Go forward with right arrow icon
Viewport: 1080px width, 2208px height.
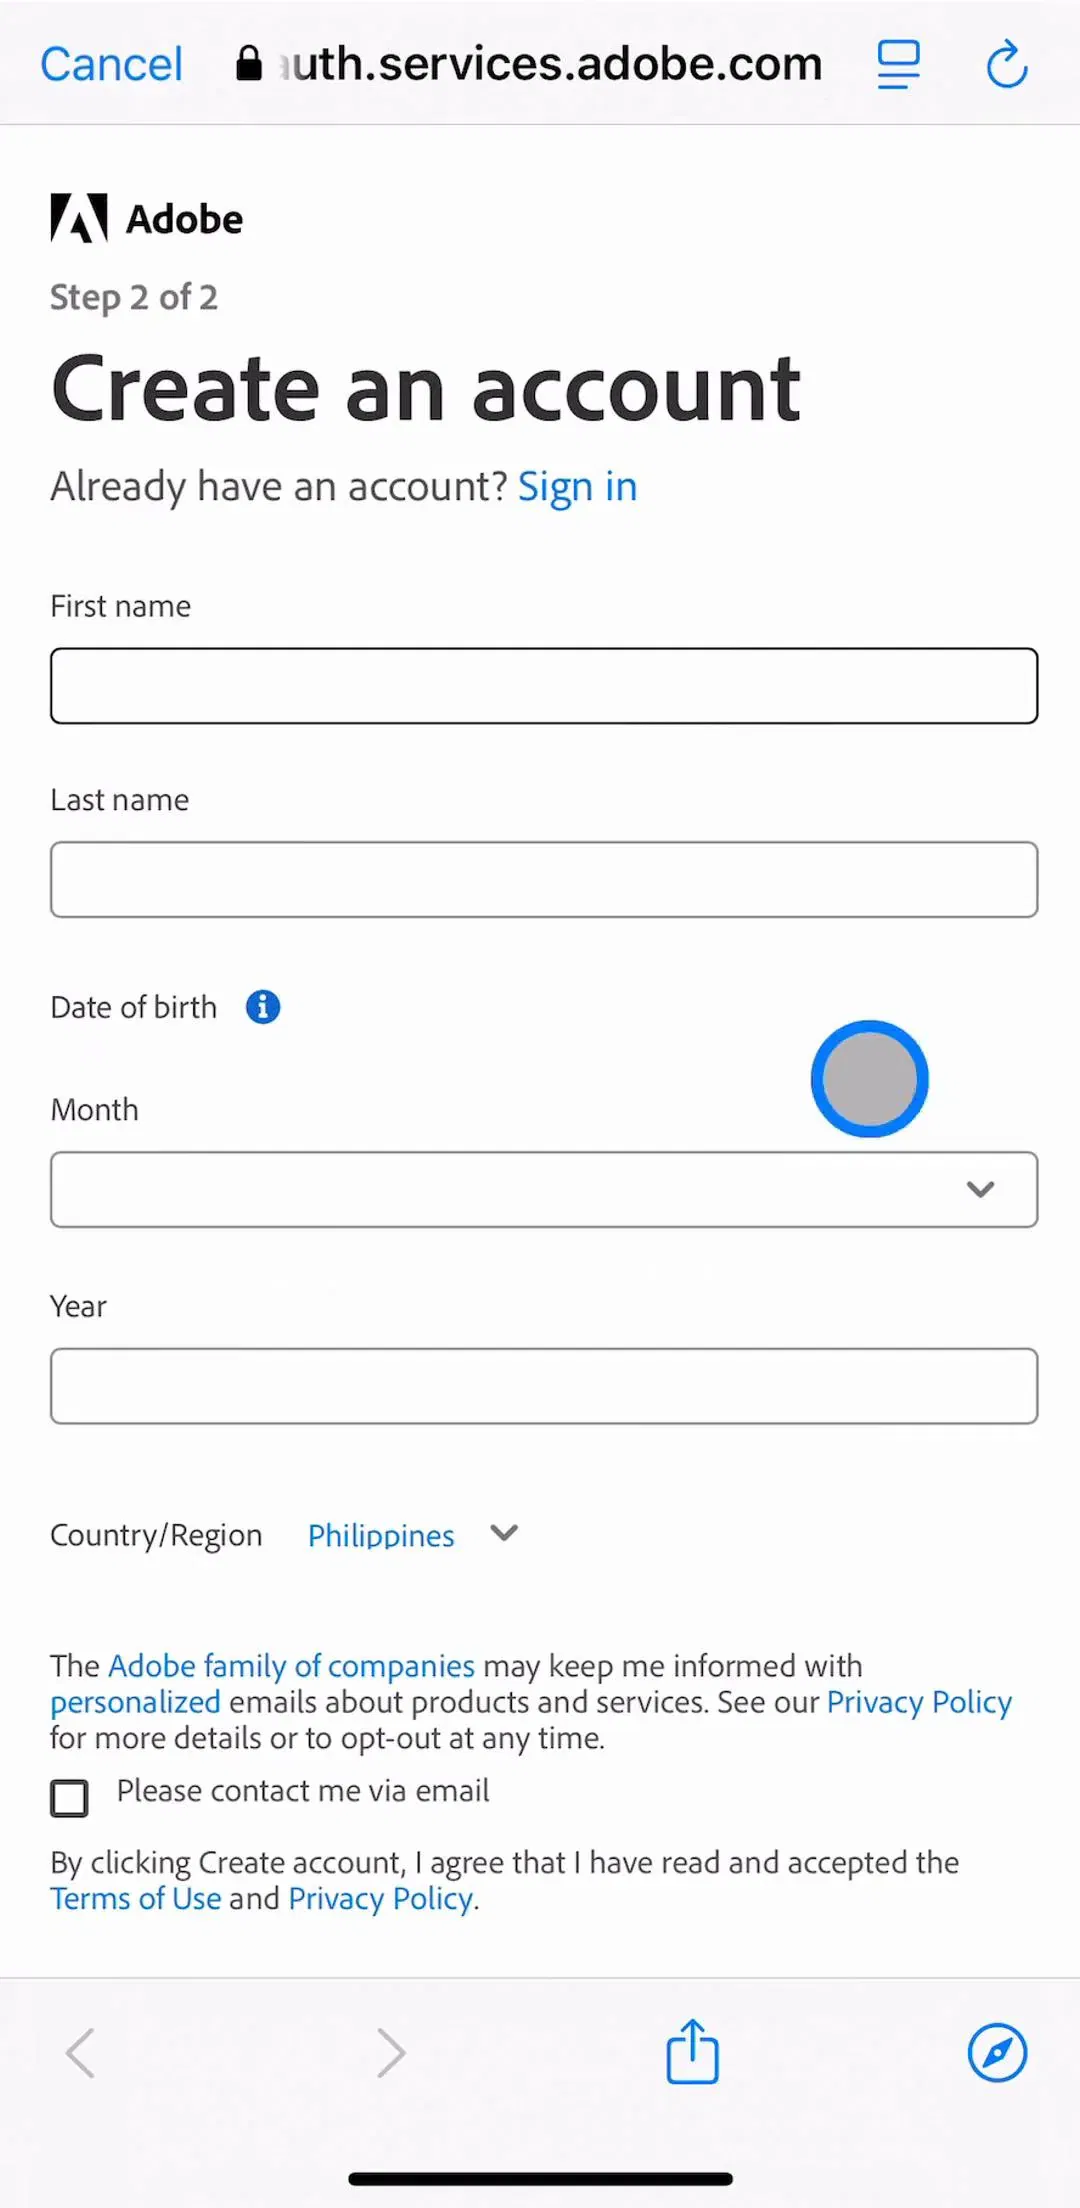click(x=391, y=2053)
